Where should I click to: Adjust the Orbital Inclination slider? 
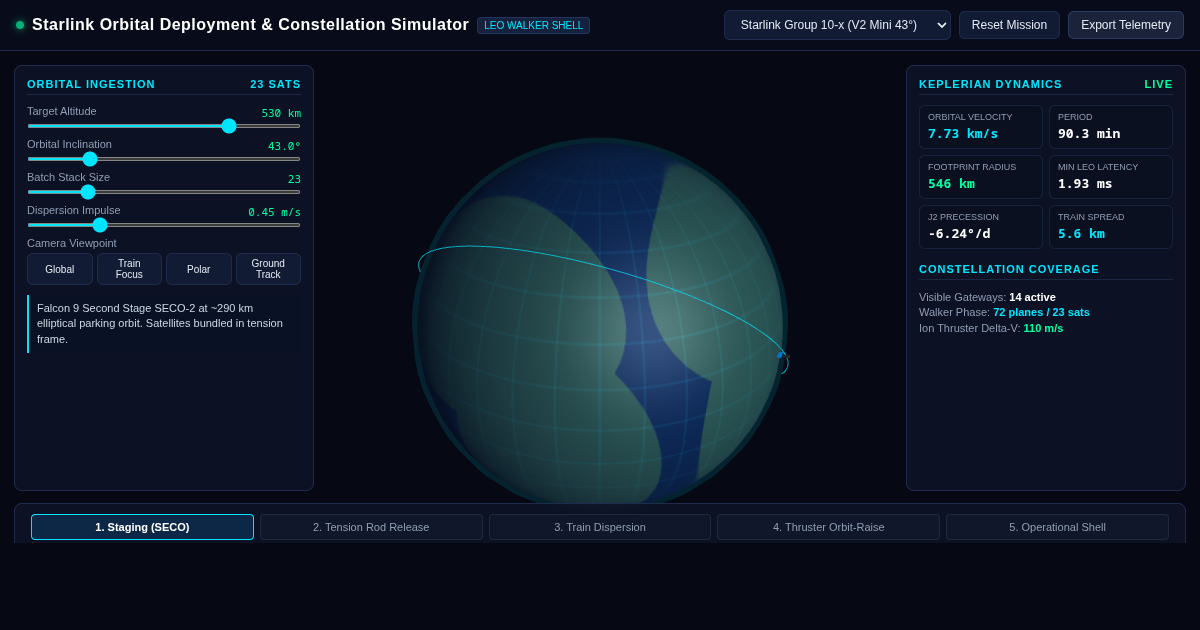pos(164,159)
